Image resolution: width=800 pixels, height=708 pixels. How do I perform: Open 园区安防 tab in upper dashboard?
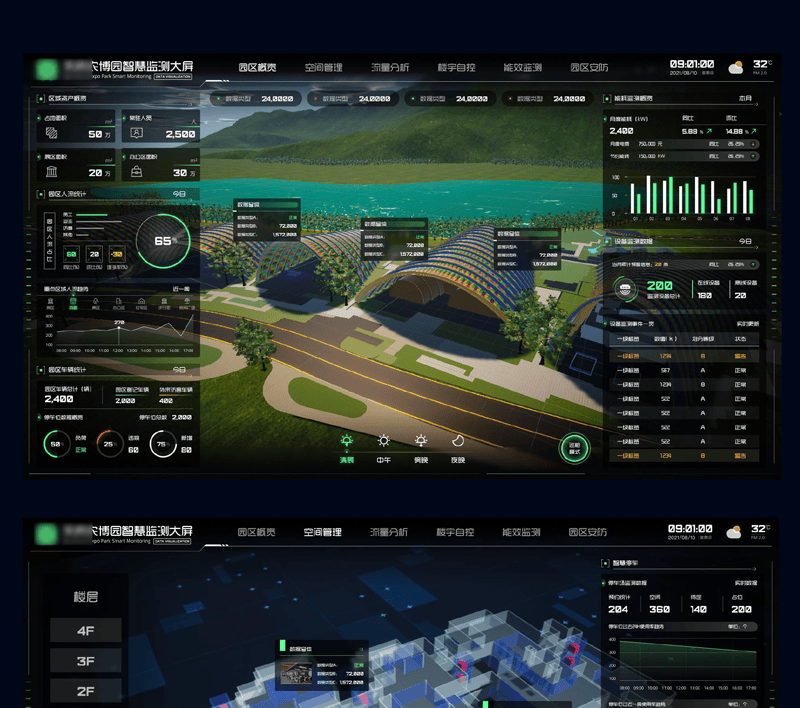tap(588, 68)
